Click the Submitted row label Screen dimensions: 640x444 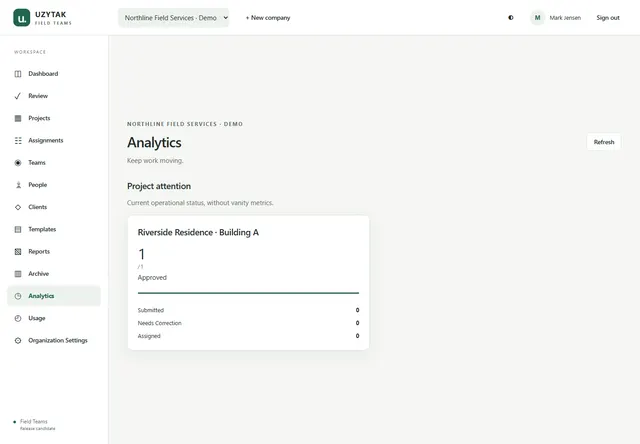pyautogui.click(x=151, y=310)
